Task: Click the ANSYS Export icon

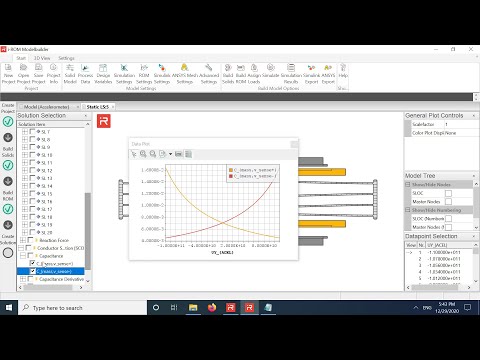Action: [x=328, y=74]
